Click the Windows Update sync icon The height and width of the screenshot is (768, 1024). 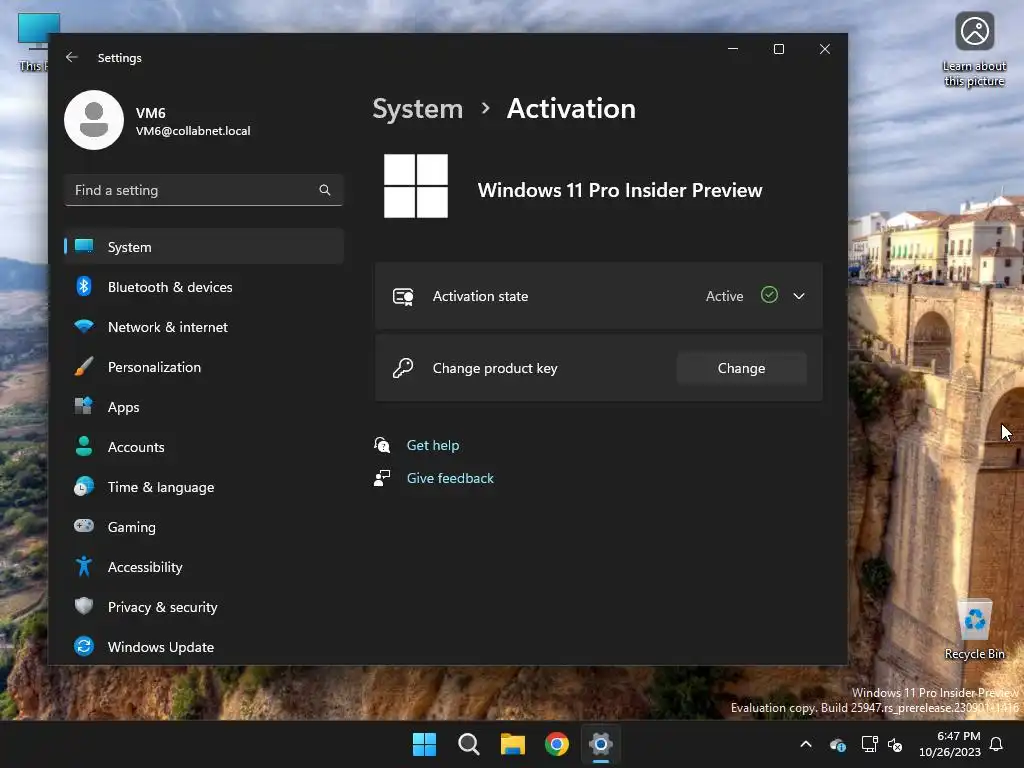(x=84, y=647)
